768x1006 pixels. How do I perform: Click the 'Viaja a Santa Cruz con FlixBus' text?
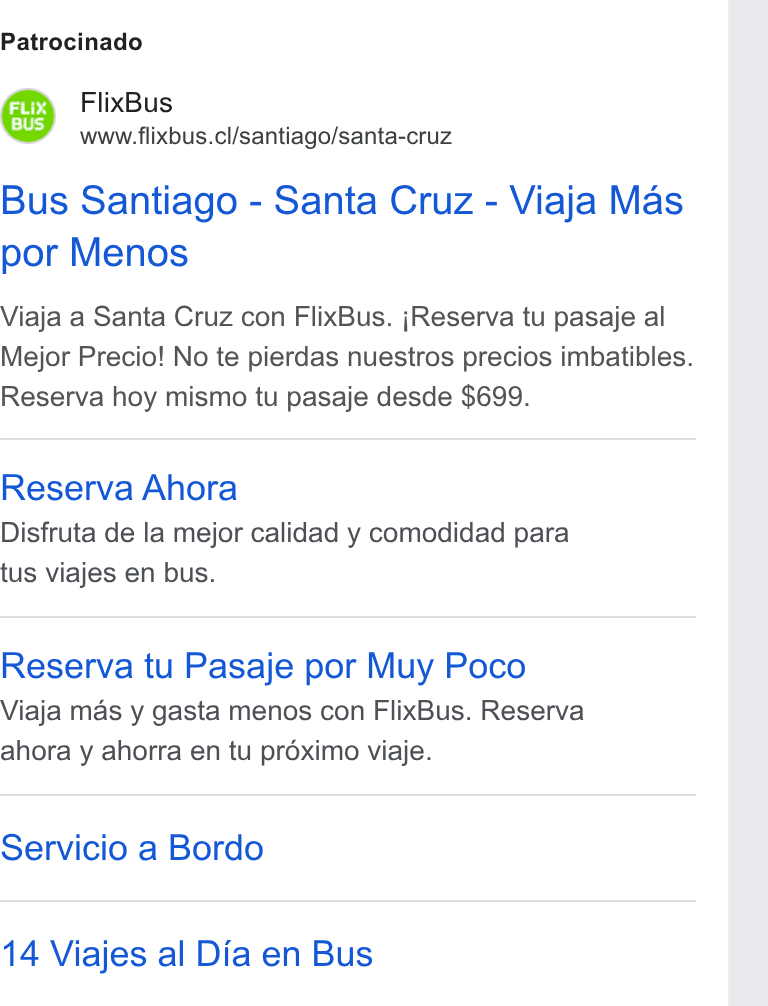pos(196,317)
